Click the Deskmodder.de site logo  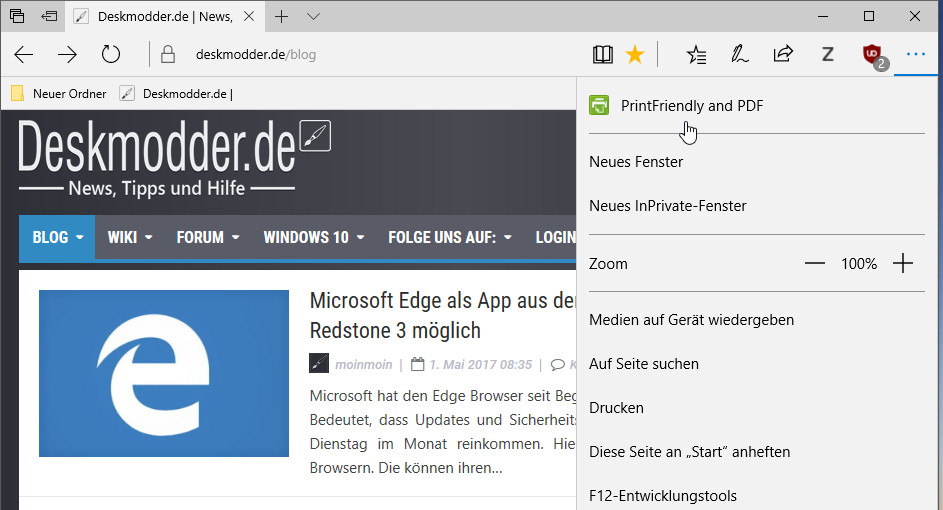pos(157,158)
